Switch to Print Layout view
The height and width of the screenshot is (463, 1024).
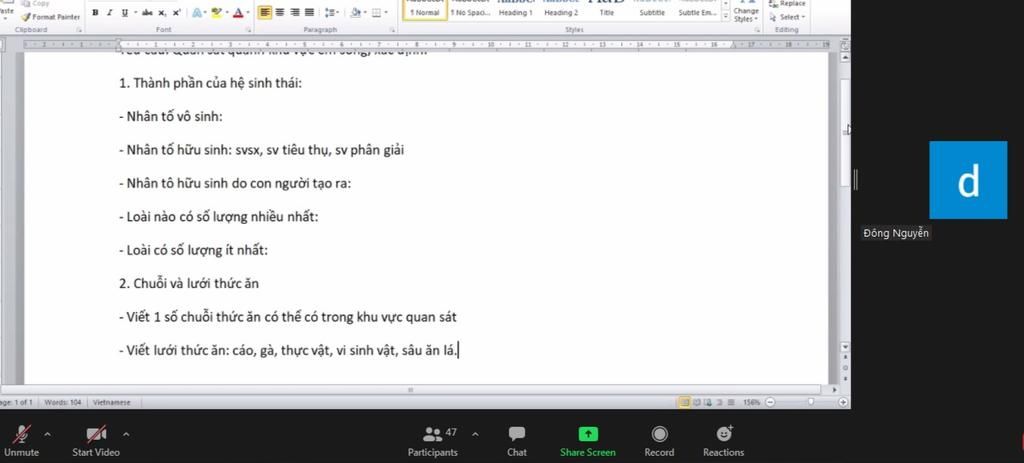click(684, 402)
